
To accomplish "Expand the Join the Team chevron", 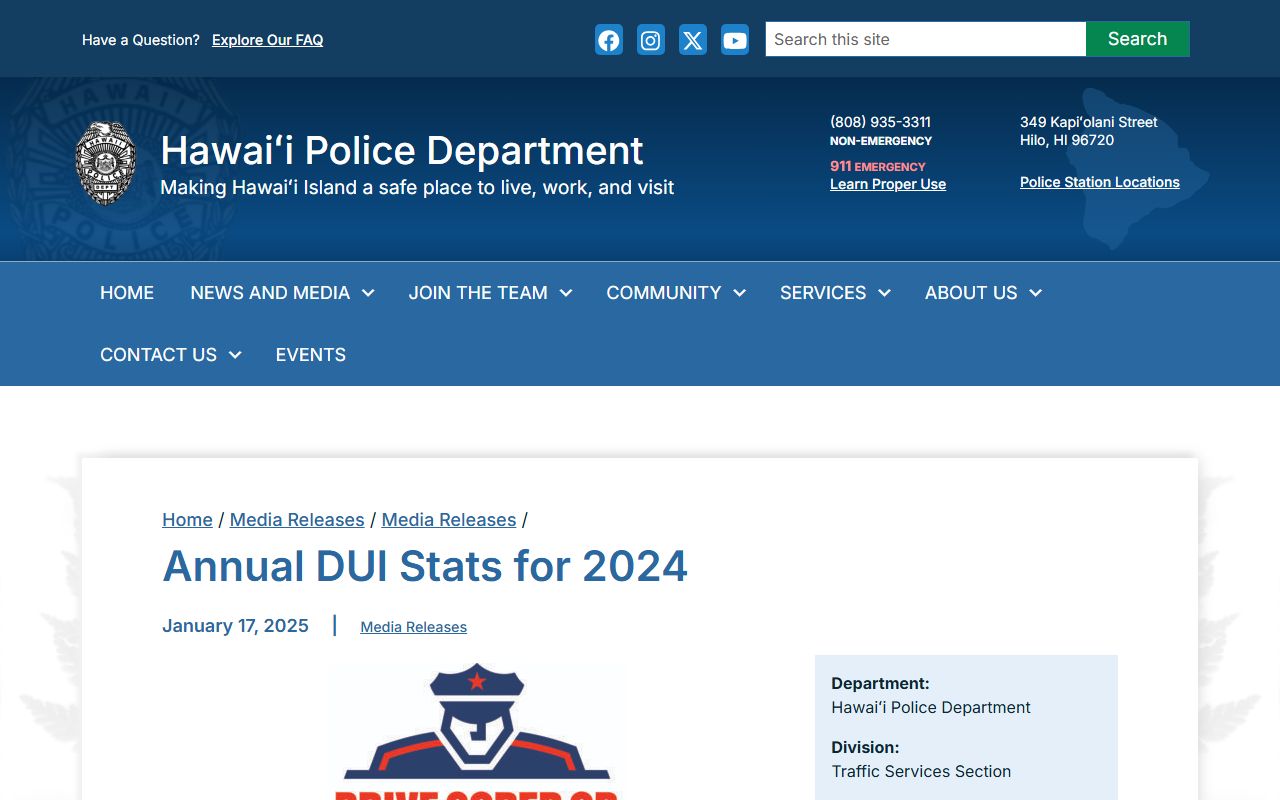I will (x=566, y=293).
